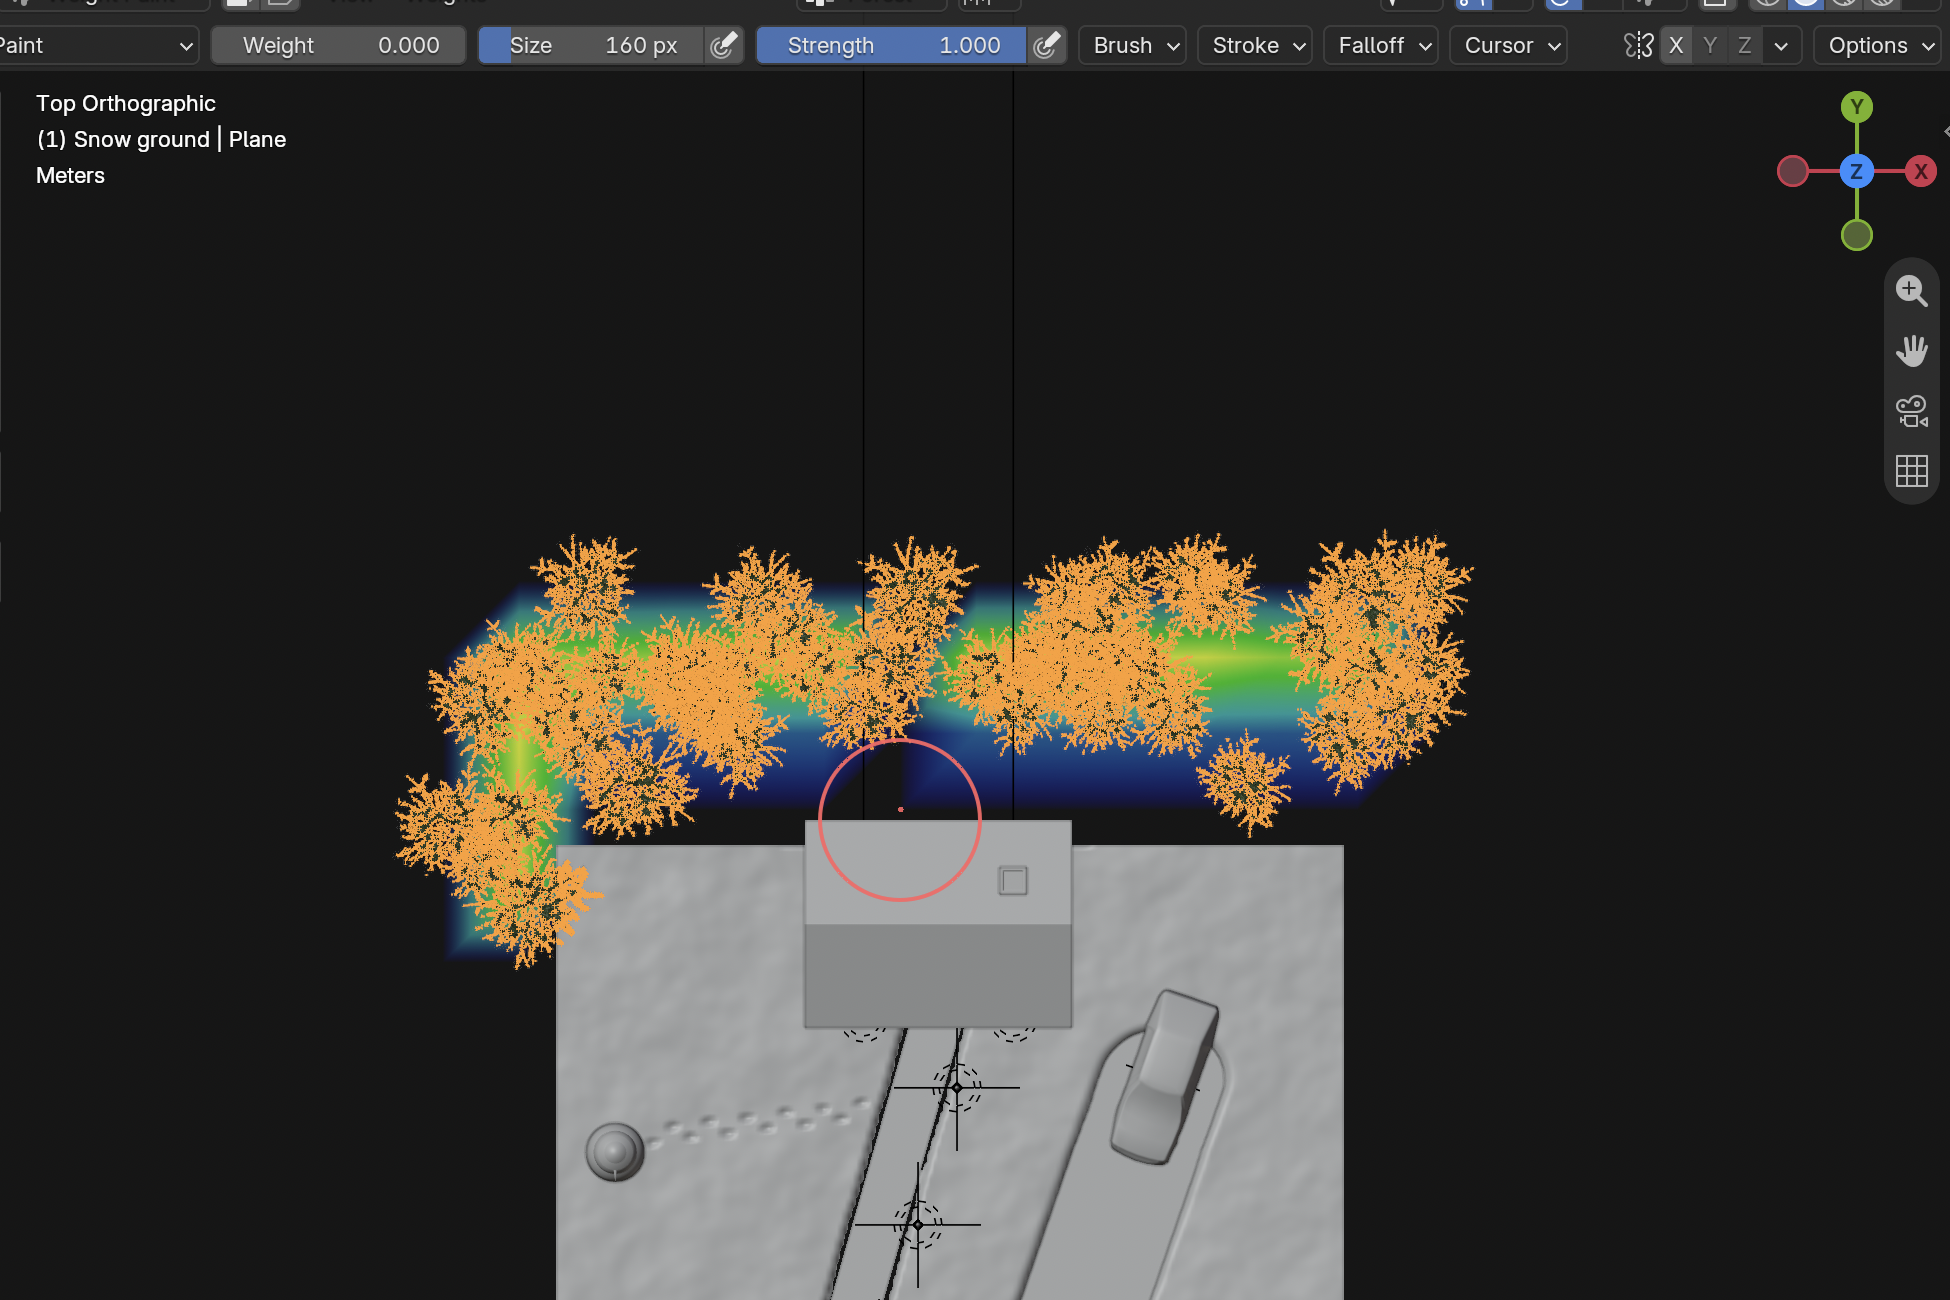Open the Stroke dropdown
Screen dimensions: 1950x1300
point(1255,46)
